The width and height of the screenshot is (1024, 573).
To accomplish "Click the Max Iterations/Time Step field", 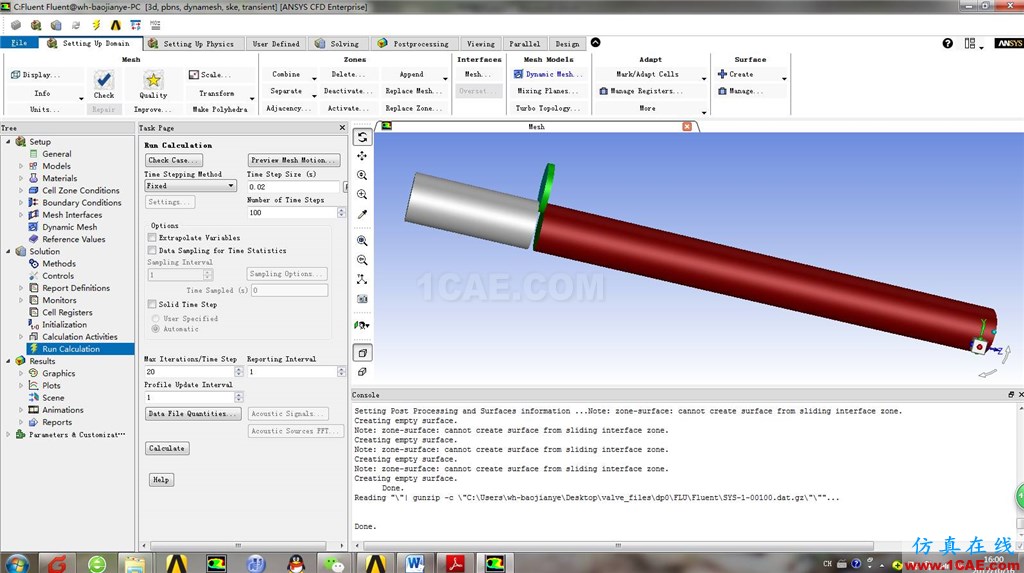I will pyautogui.click(x=189, y=371).
